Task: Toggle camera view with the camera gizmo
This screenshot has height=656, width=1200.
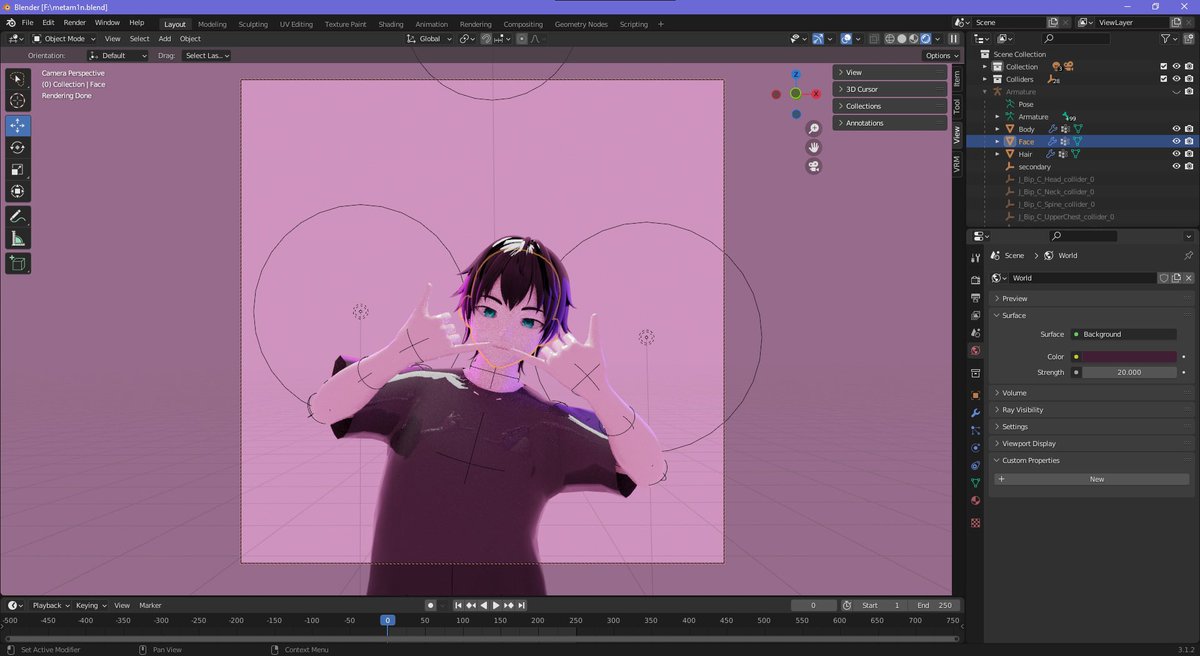Action: click(814, 166)
